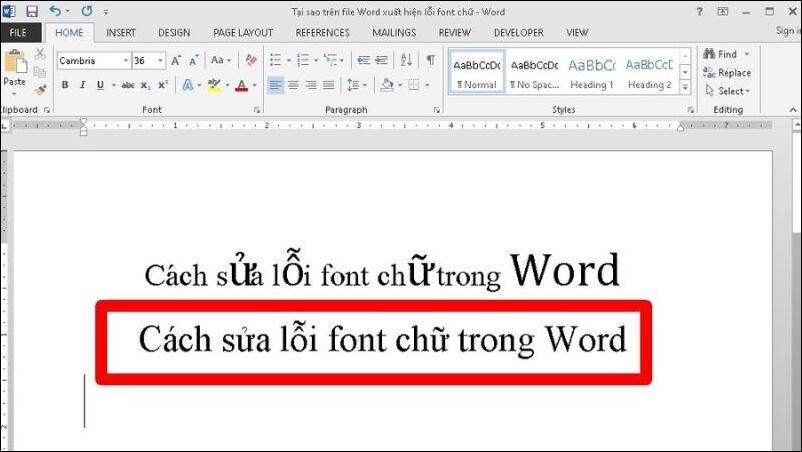Switch to the DESIGN tab
The height and width of the screenshot is (452, 802).
[174, 33]
